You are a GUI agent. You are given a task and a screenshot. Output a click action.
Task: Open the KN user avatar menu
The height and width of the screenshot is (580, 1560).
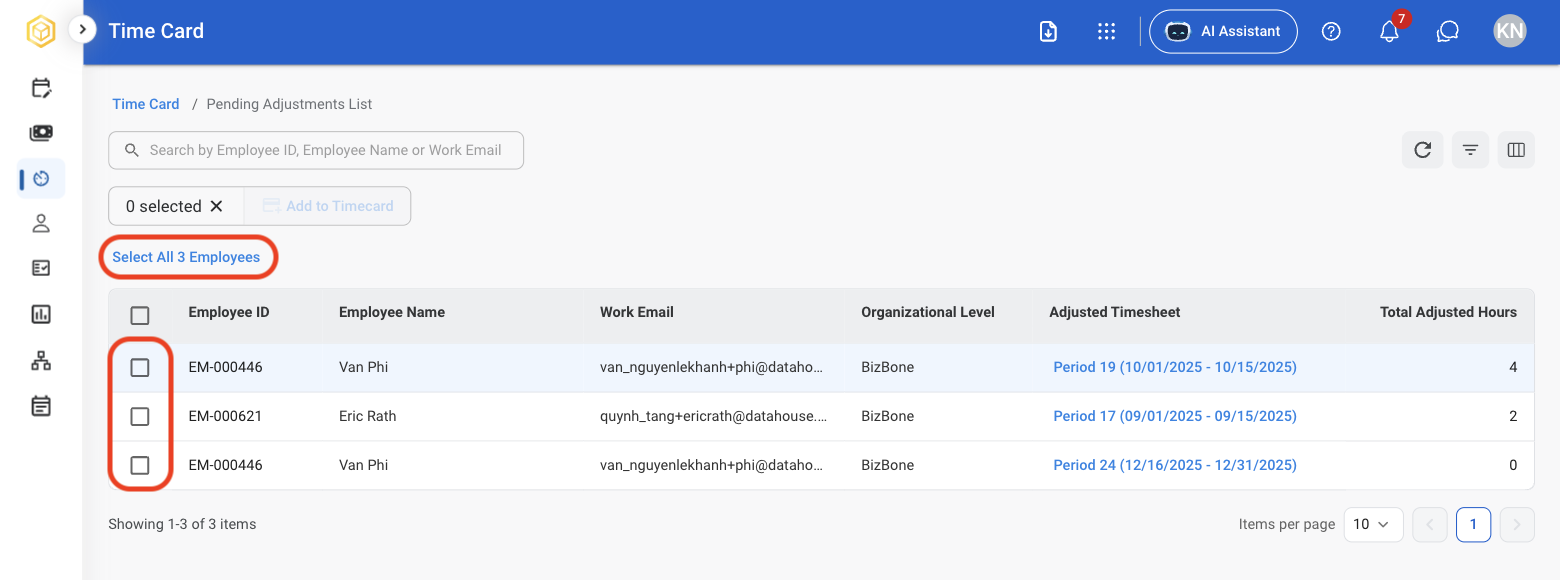[x=1510, y=31]
